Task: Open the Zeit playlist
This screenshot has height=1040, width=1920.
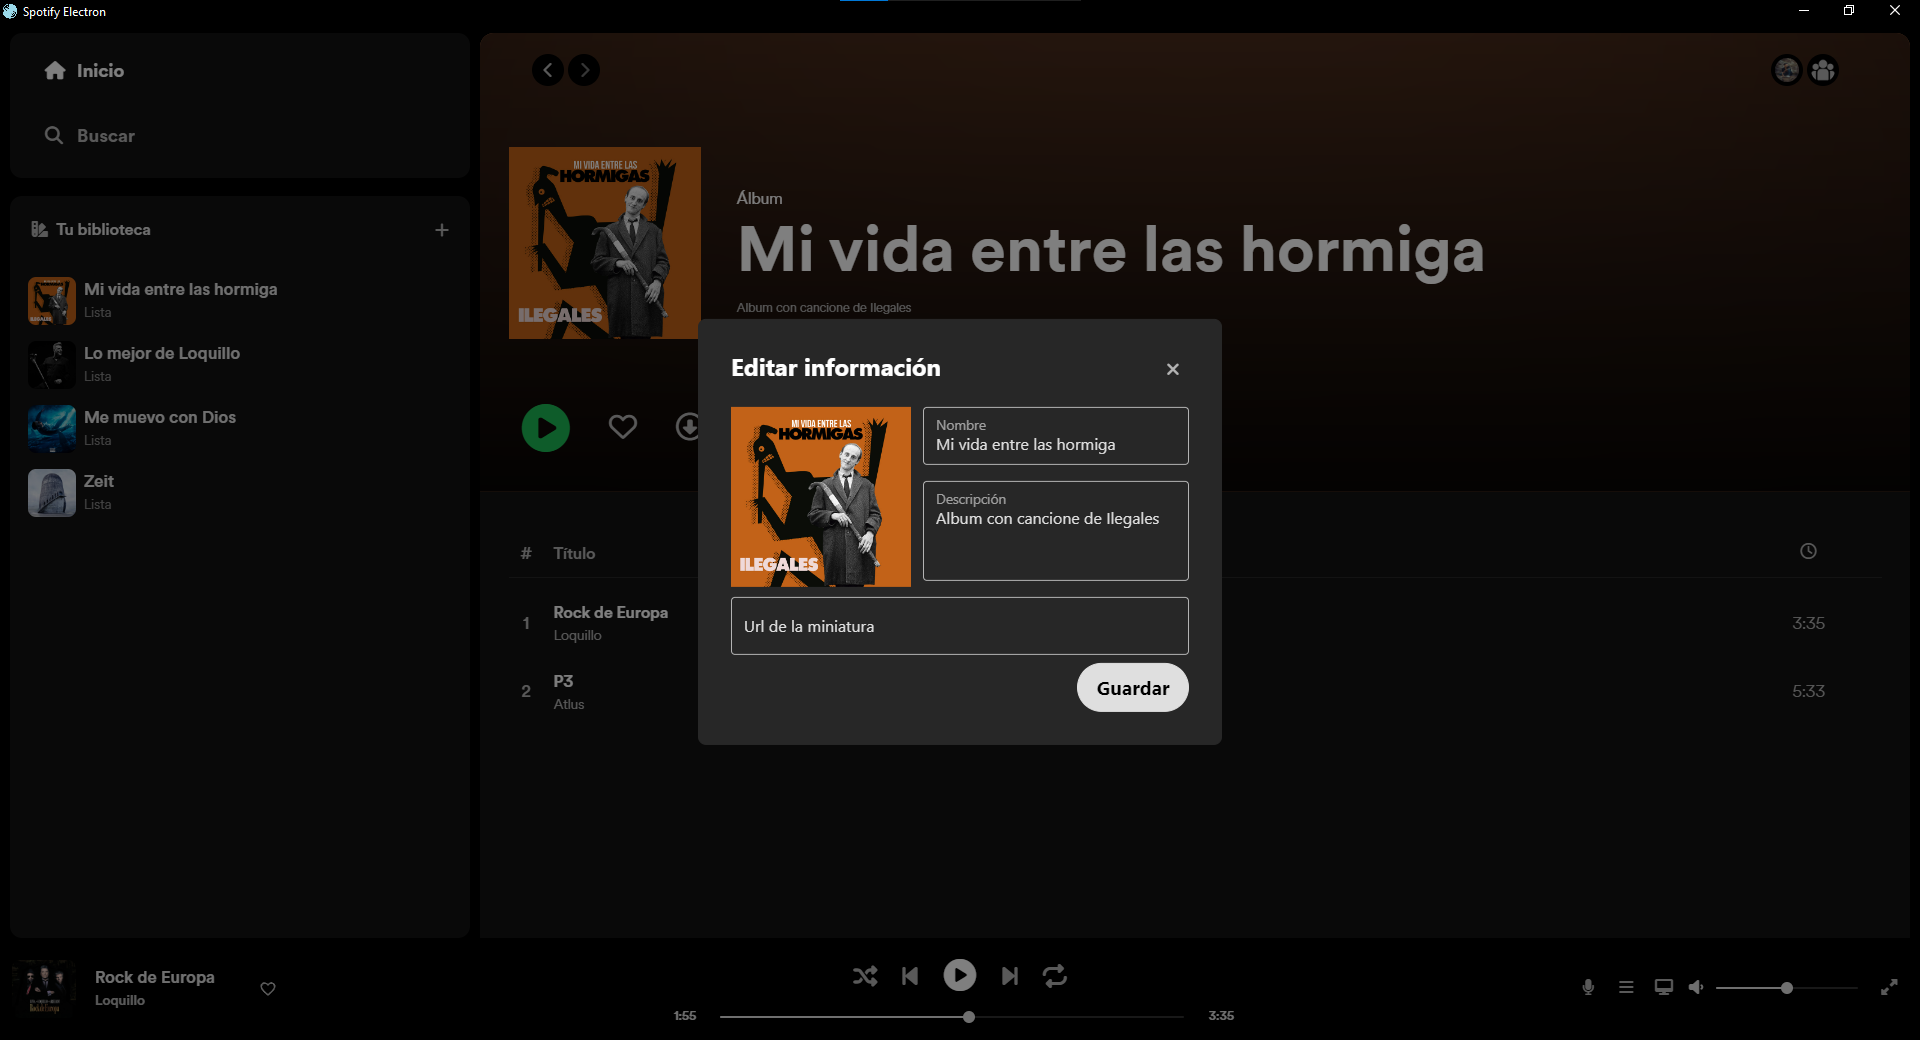Action: pos(240,492)
